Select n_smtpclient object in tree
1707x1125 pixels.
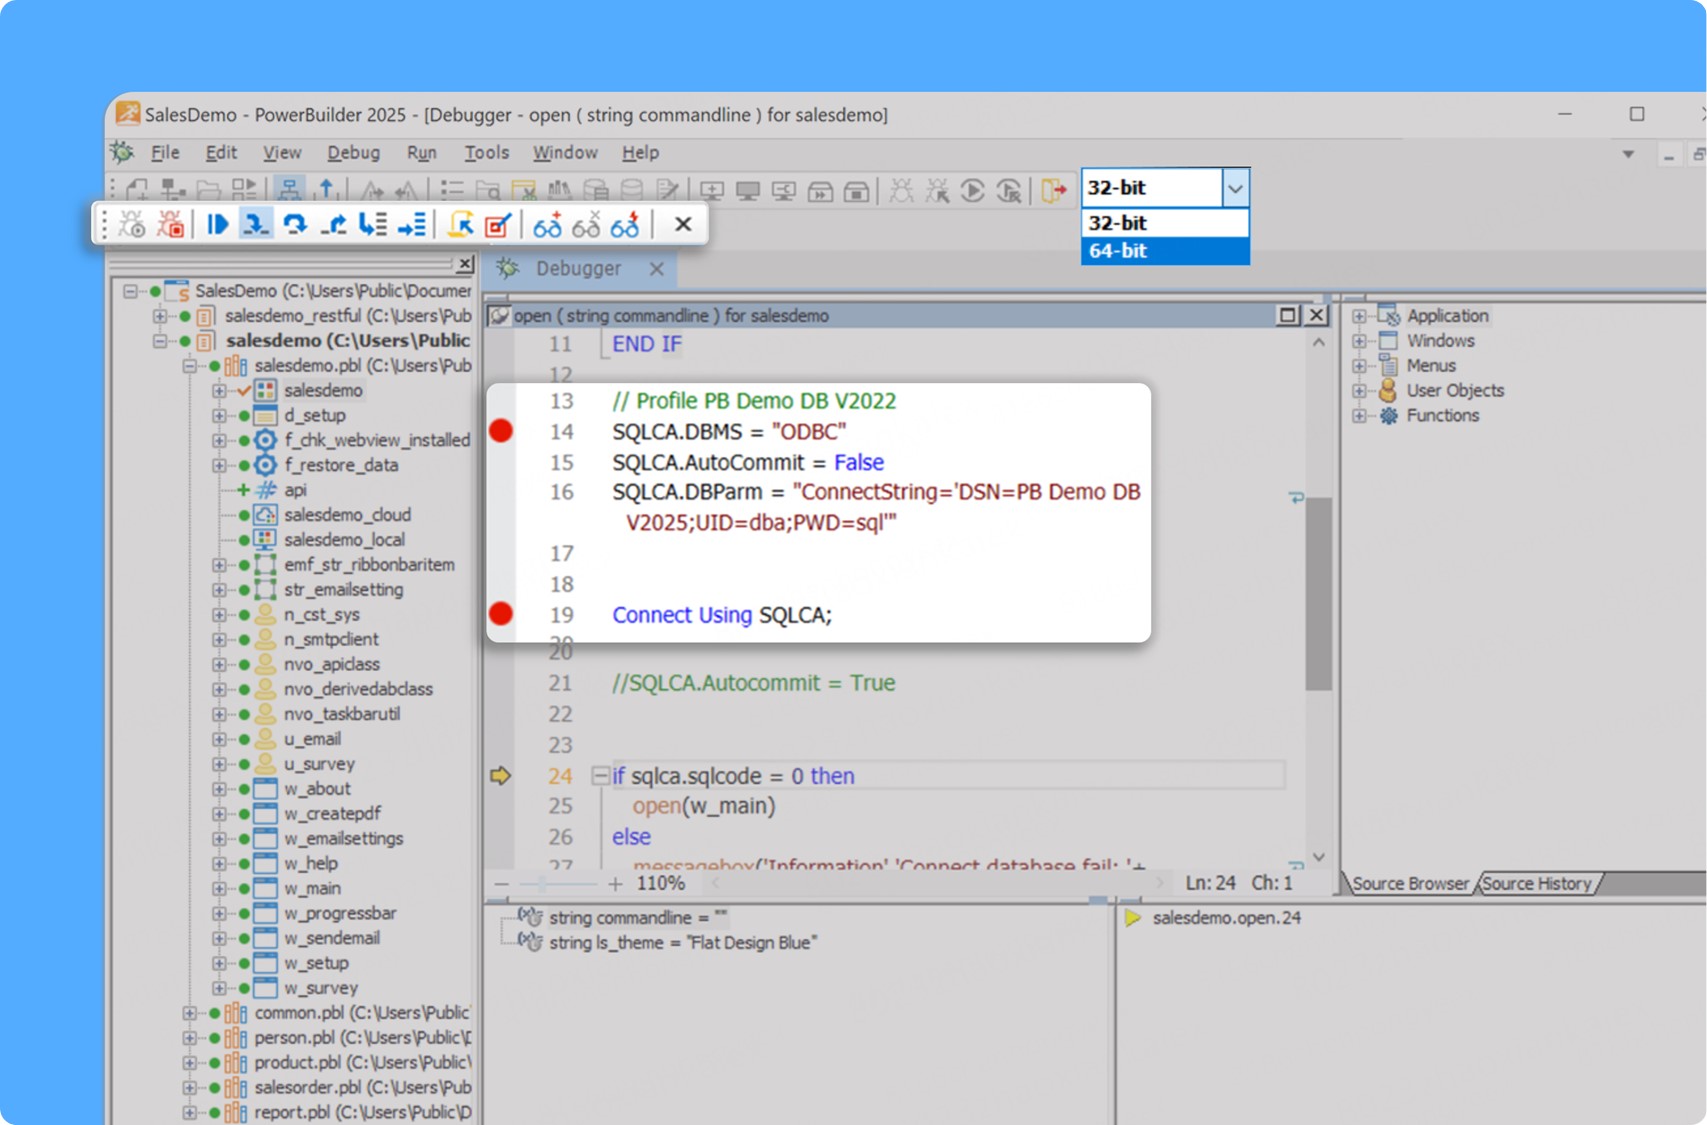(331, 639)
